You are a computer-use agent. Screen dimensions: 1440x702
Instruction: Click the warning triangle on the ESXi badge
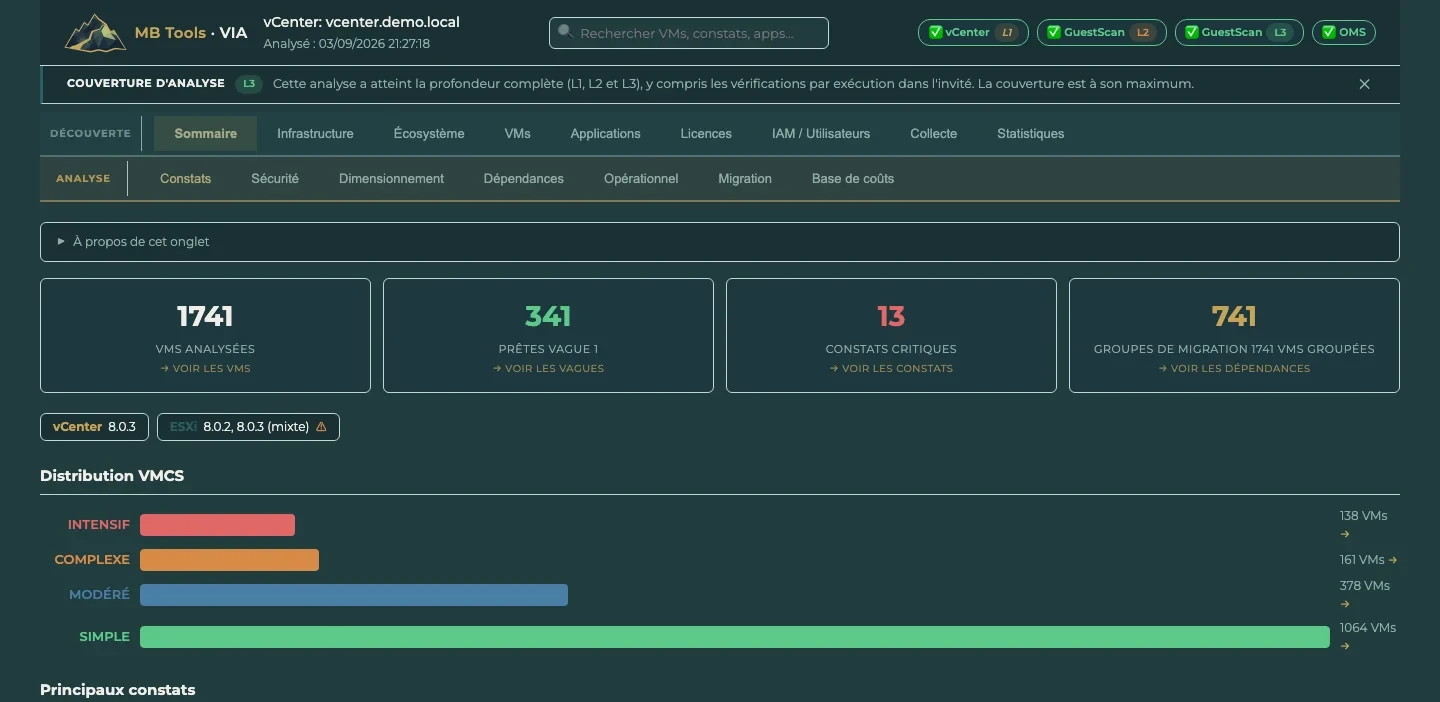(x=321, y=426)
